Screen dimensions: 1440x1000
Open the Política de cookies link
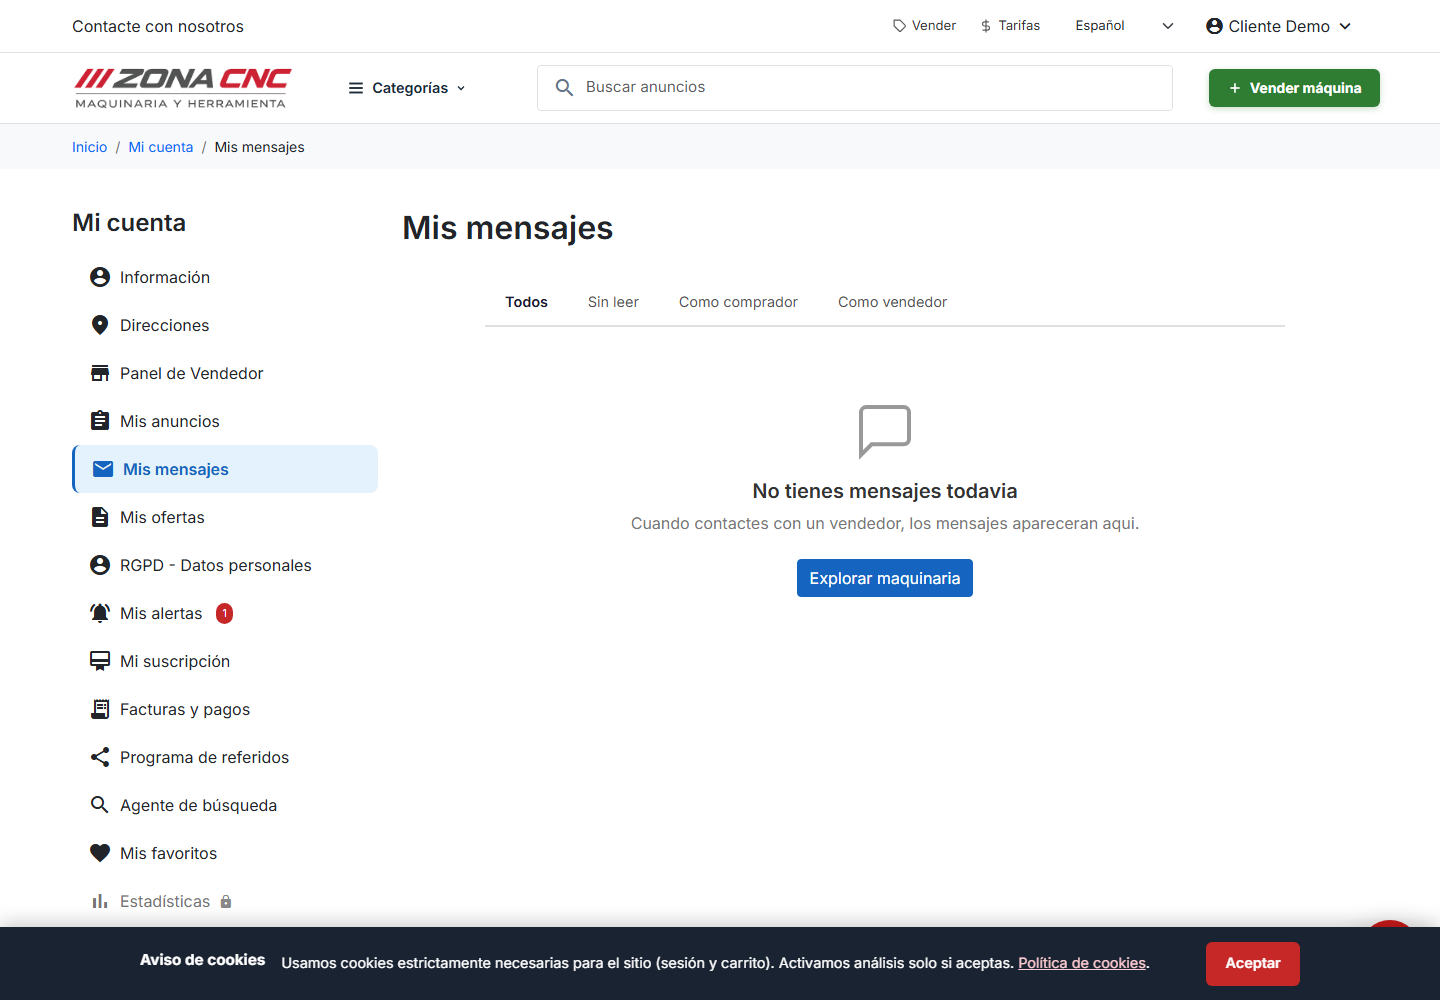[1082, 963]
